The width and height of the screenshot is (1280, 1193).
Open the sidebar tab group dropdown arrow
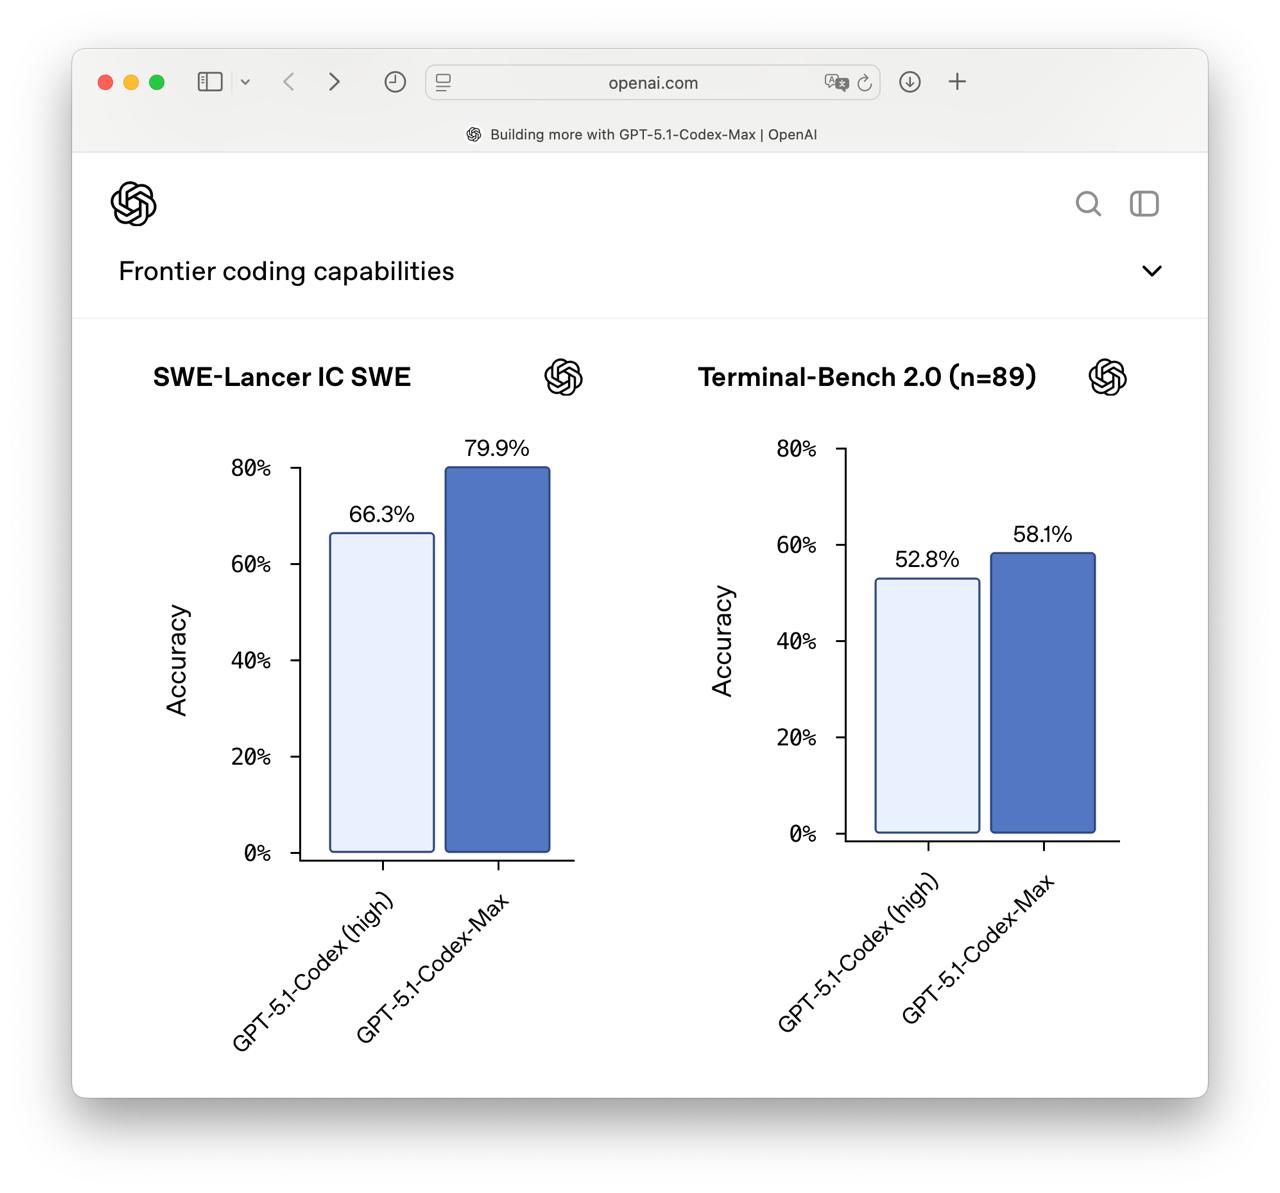[245, 82]
